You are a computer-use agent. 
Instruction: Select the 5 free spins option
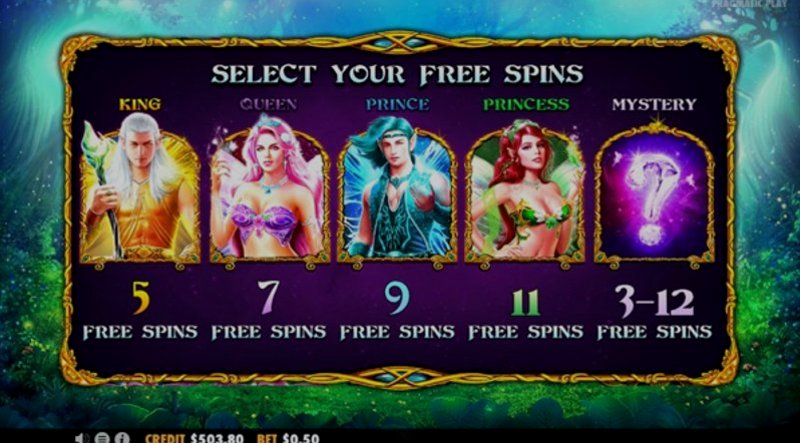[x=140, y=310]
